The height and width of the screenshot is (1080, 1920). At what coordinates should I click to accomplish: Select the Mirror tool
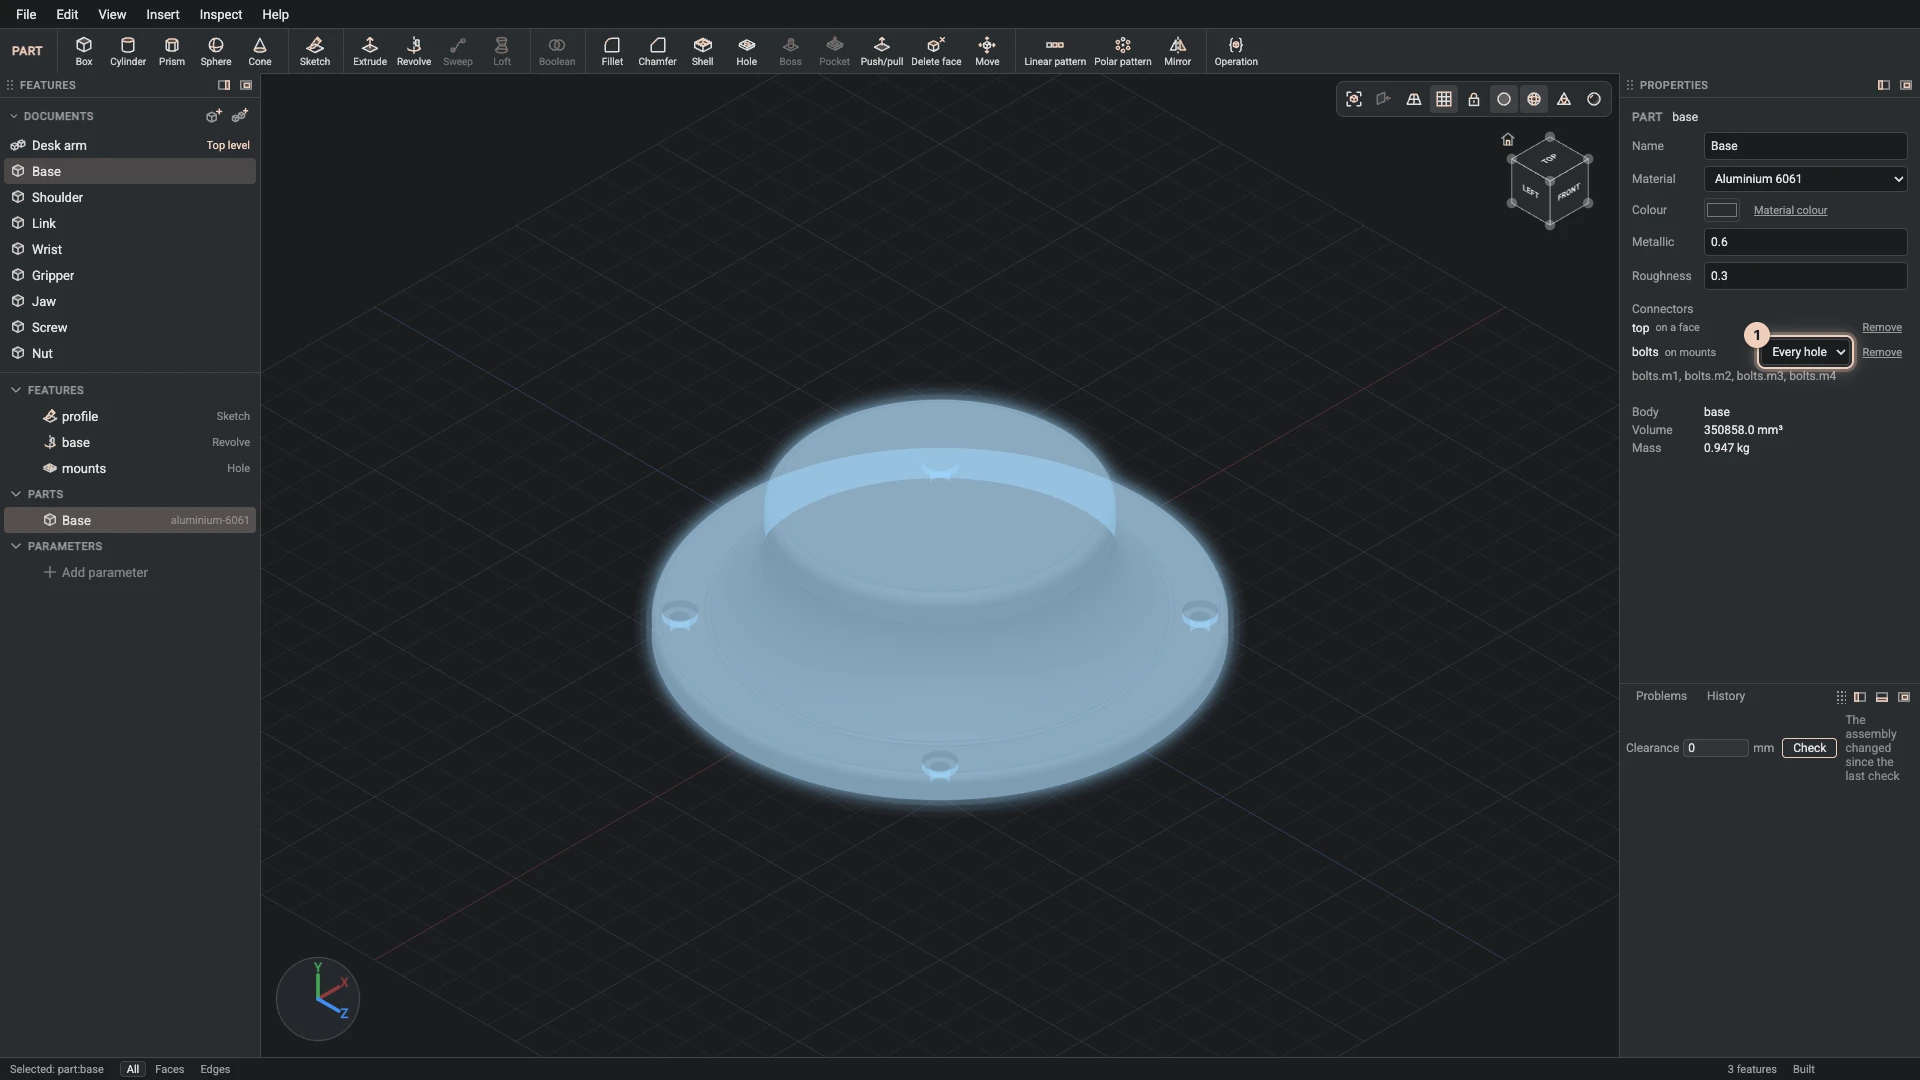coord(1177,51)
